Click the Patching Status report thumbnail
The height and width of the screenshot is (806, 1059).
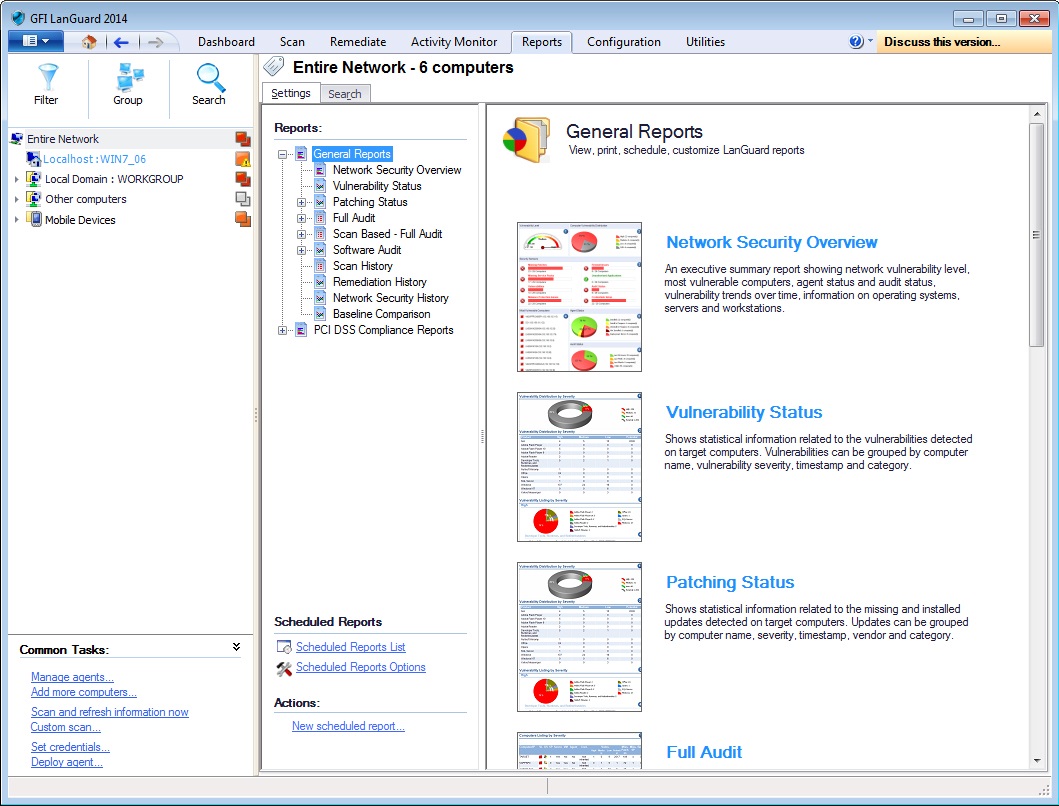pyautogui.click(x=579, y=637)
